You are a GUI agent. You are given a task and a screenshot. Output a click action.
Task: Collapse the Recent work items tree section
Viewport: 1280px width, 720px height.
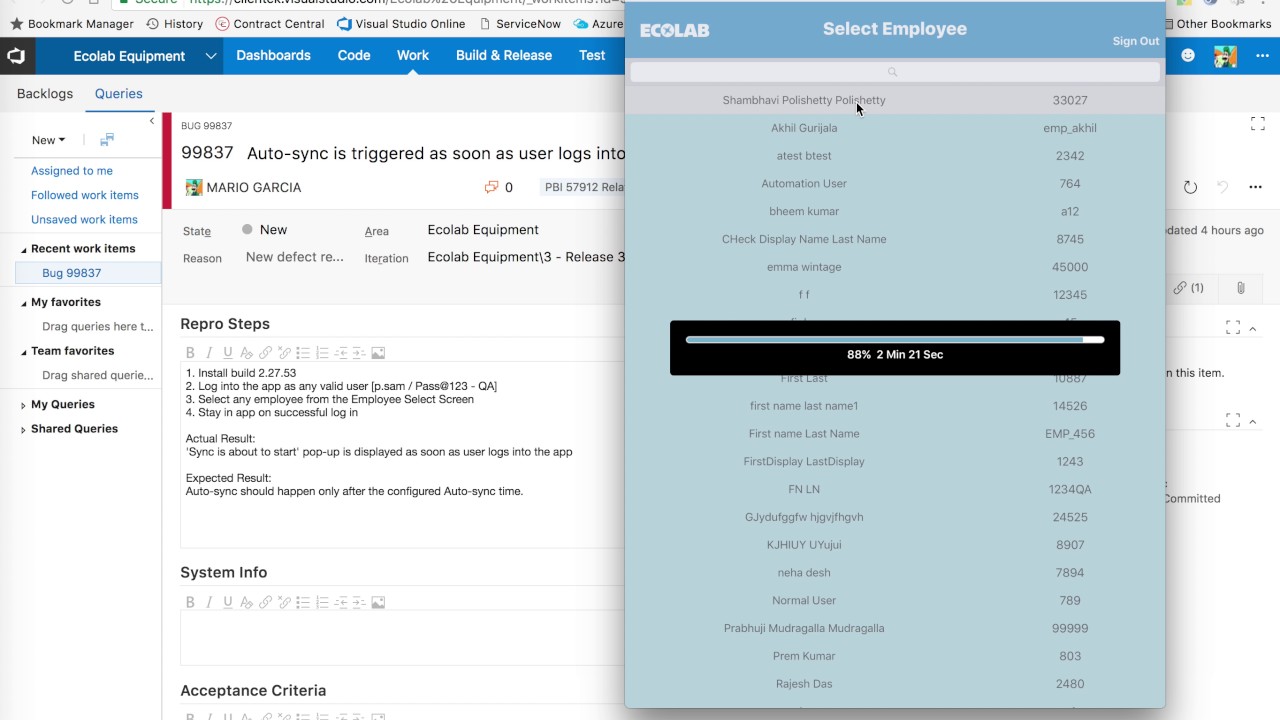click(x=24, y=249)
